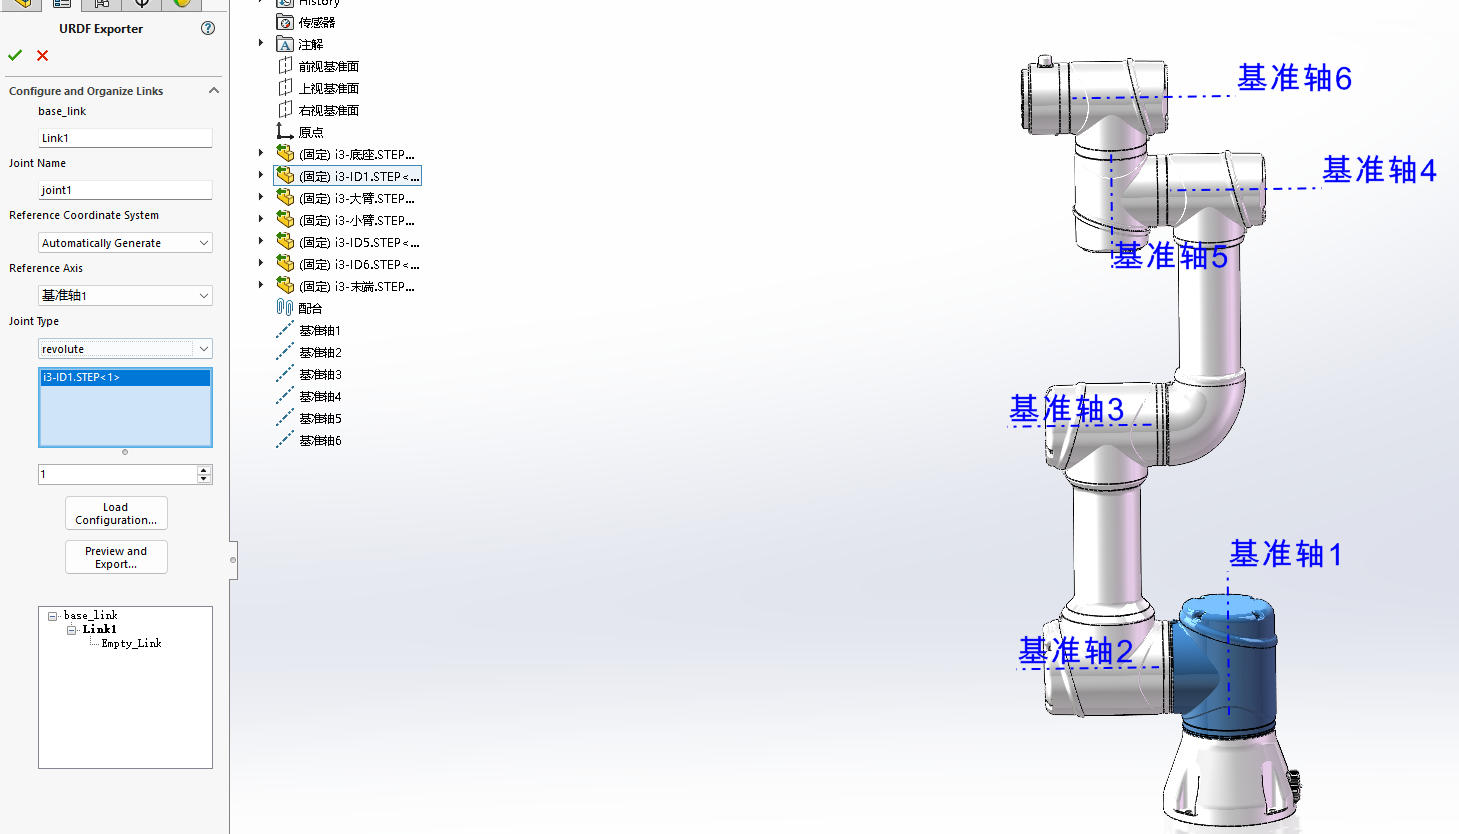Confirm the URDF Exporter with the green check
The height and width of the screenshot is (834, 1459).
pos(14,55)
